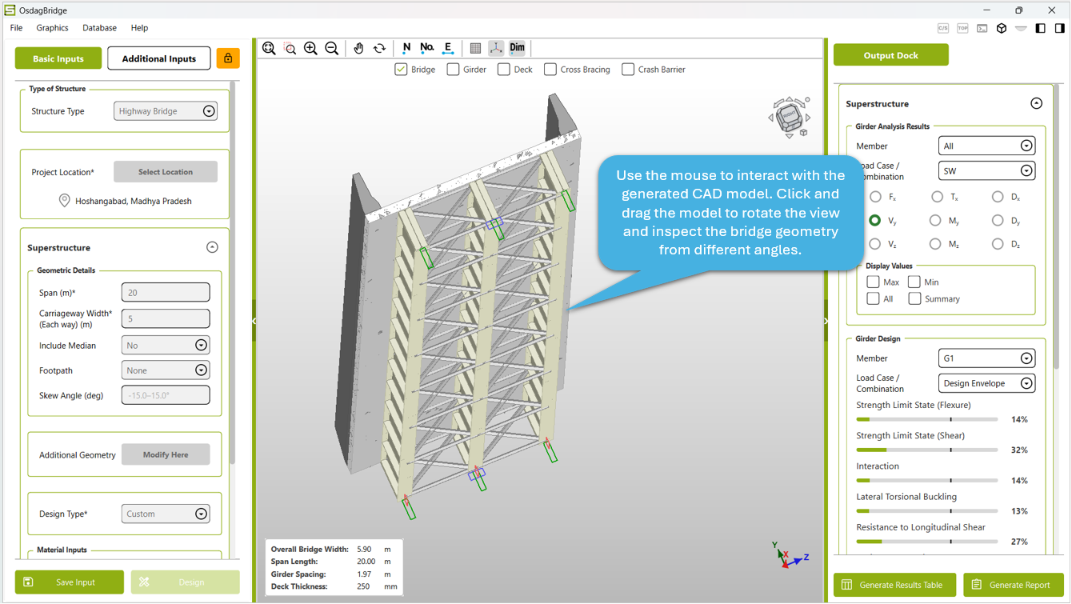Open Girder Analysis Member 'All' dropdown
This screenshot has width=1071, height=604.
coord(986,146)
